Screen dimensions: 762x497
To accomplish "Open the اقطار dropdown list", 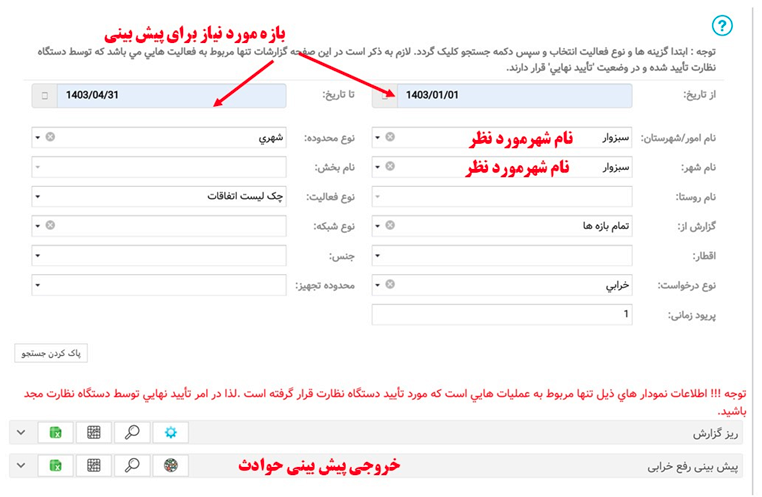I will 377,256.
